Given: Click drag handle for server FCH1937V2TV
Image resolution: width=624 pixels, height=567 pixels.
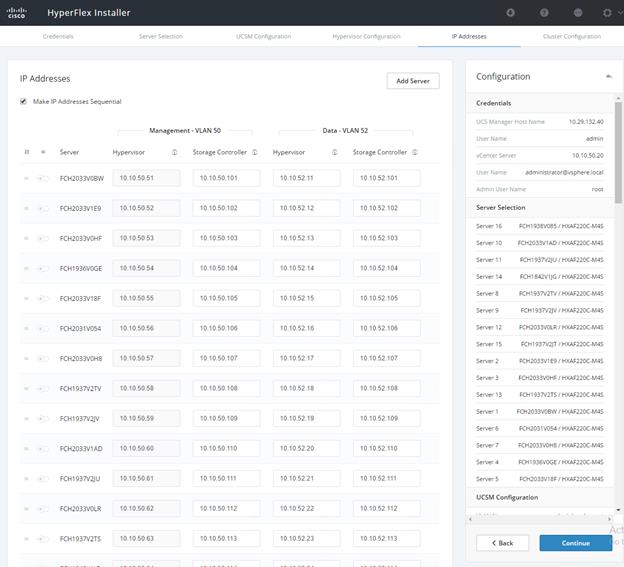Looking at the screenshot, I should 26,388.
